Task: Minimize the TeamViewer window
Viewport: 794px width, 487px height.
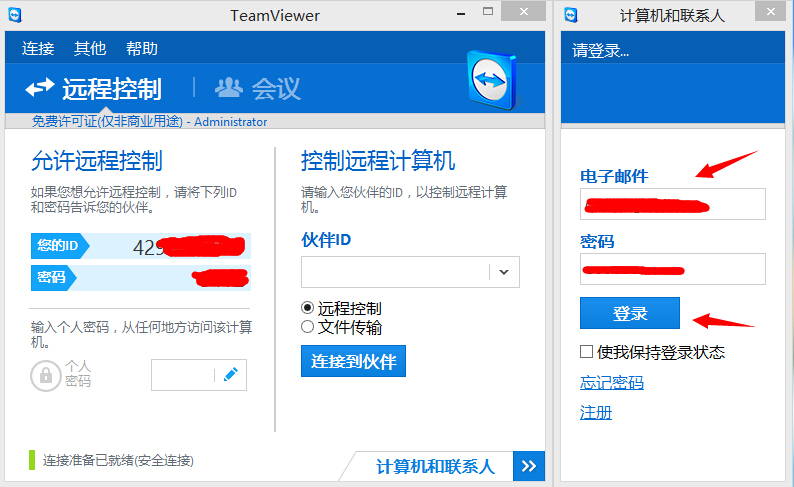Action: click(461, 13)
